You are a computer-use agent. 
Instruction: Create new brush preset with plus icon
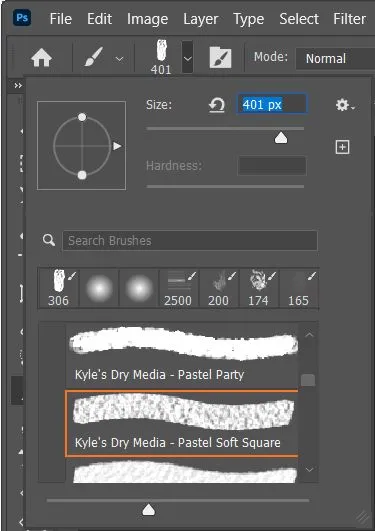point(342,147)
